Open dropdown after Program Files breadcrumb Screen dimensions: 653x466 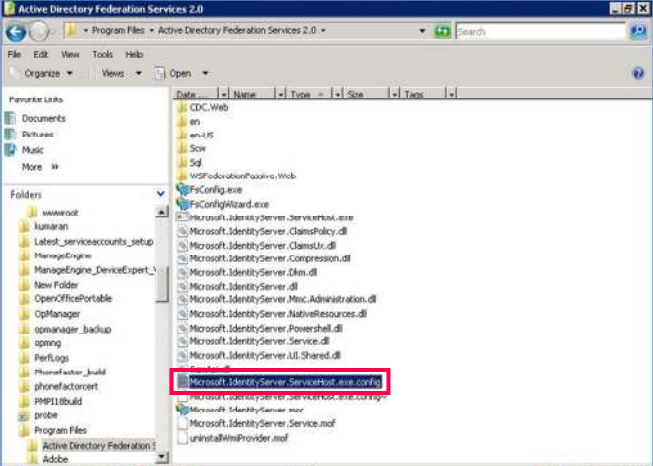click(151, 30)
